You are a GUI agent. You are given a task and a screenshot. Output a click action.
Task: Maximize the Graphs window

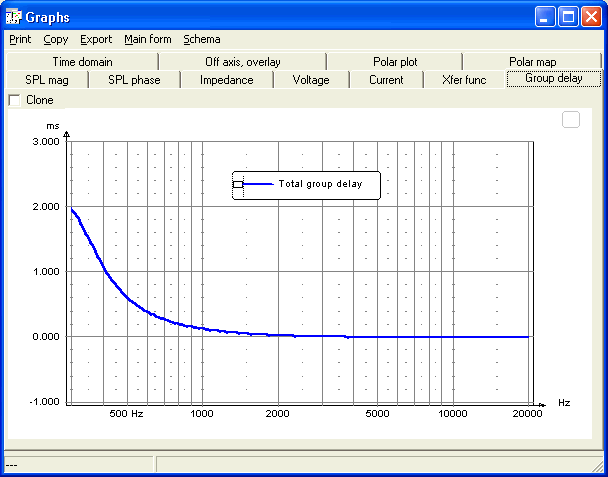(x=568, y=17)
